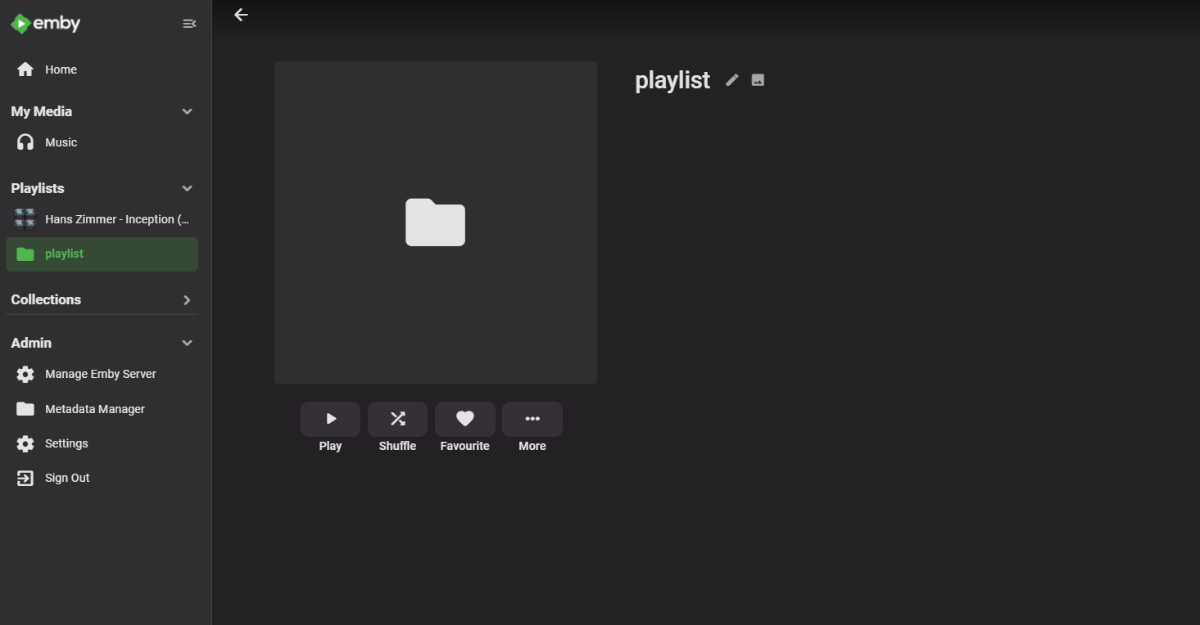Image resolution: width=1200 pixels, height=625 pixels.
Task: Collapse the Admin section
Action: (x=186, y=342)
